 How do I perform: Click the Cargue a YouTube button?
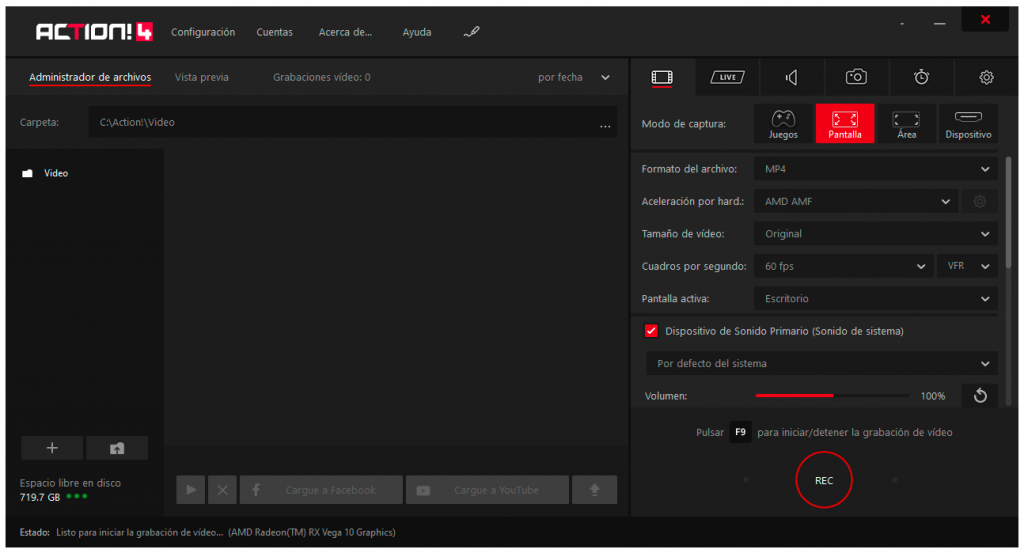(x=487, y=490)
